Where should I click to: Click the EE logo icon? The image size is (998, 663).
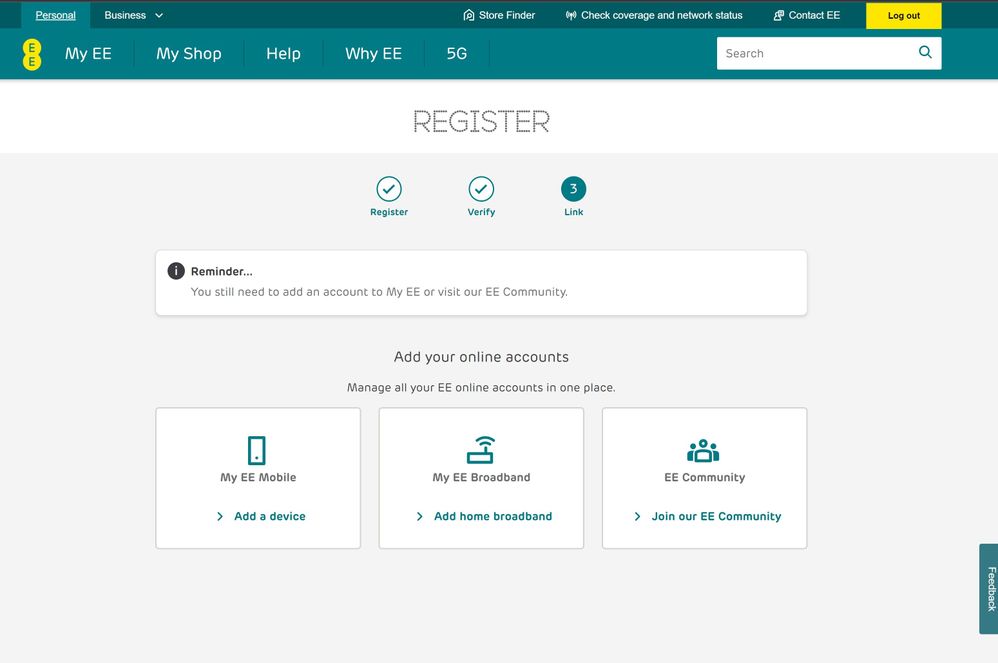click(x=32, y=54)
